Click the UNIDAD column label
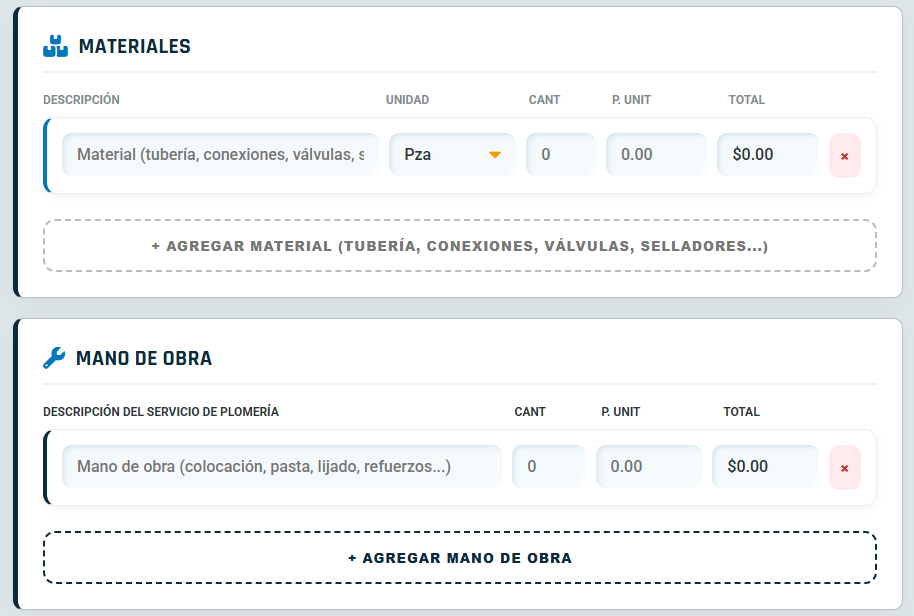The width and height of the screenshot is (914, 616). (407, 100)
